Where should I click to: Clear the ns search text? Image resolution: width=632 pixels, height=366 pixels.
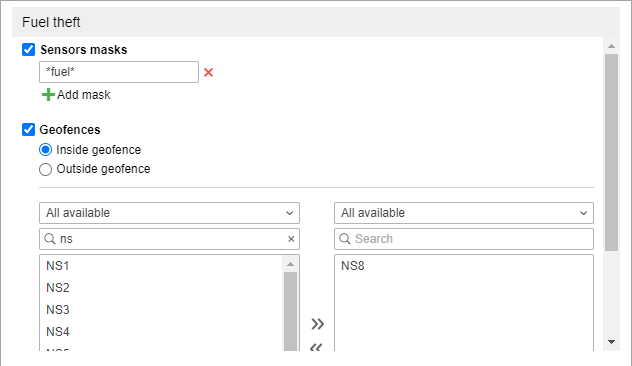291,239
